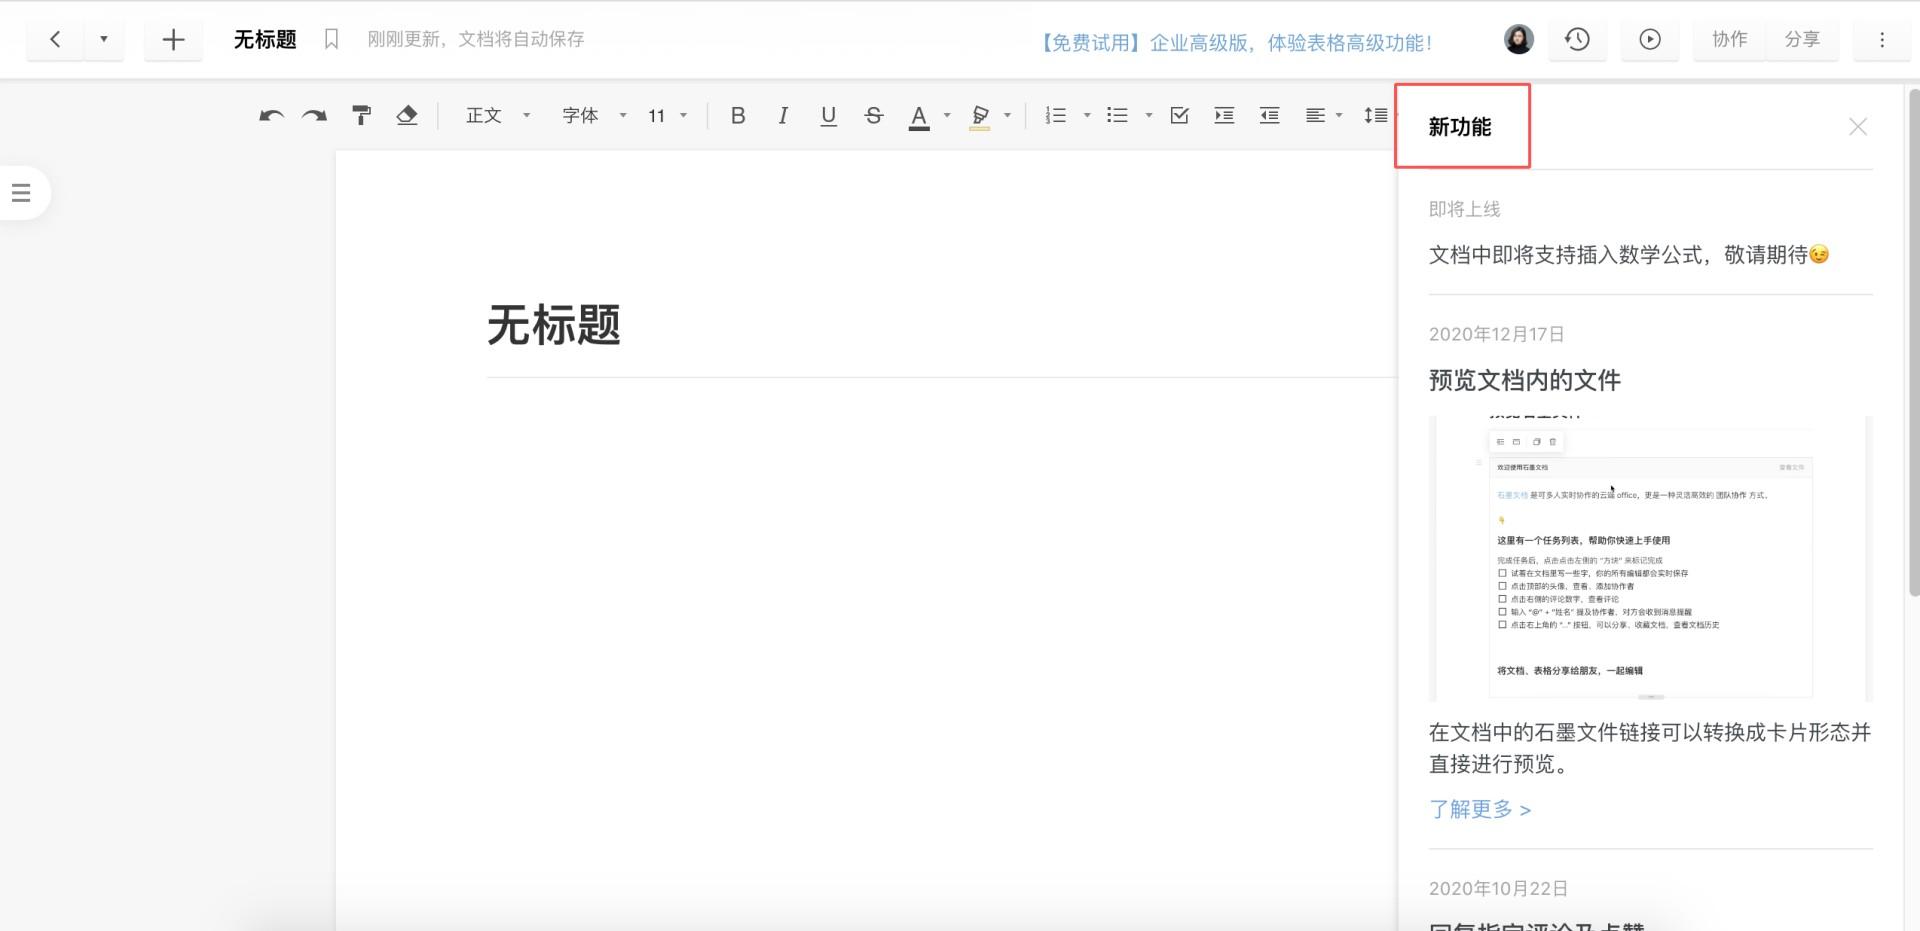
Task: Open the 协作 collaboration menu
Action: click(x=1729, y=39)
